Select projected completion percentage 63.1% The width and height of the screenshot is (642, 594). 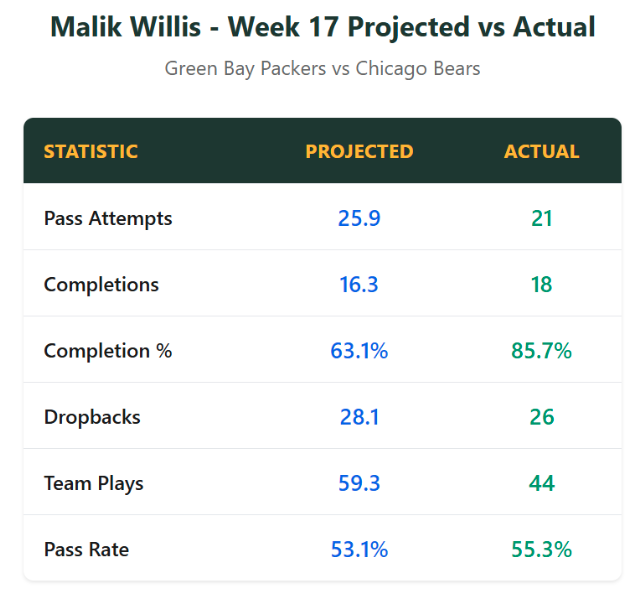coord(359,351)
